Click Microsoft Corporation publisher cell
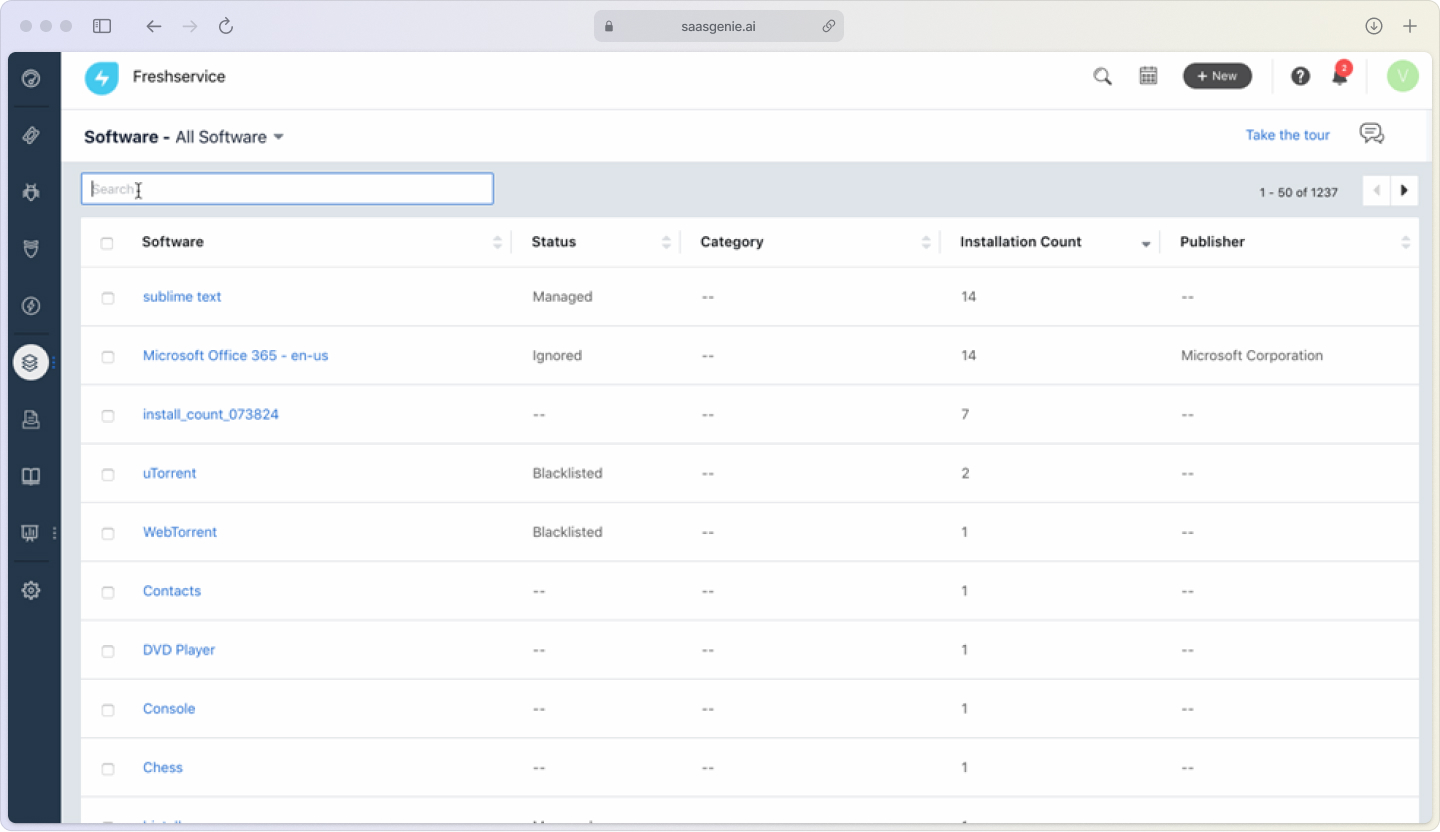 (x=1252, y=355)
